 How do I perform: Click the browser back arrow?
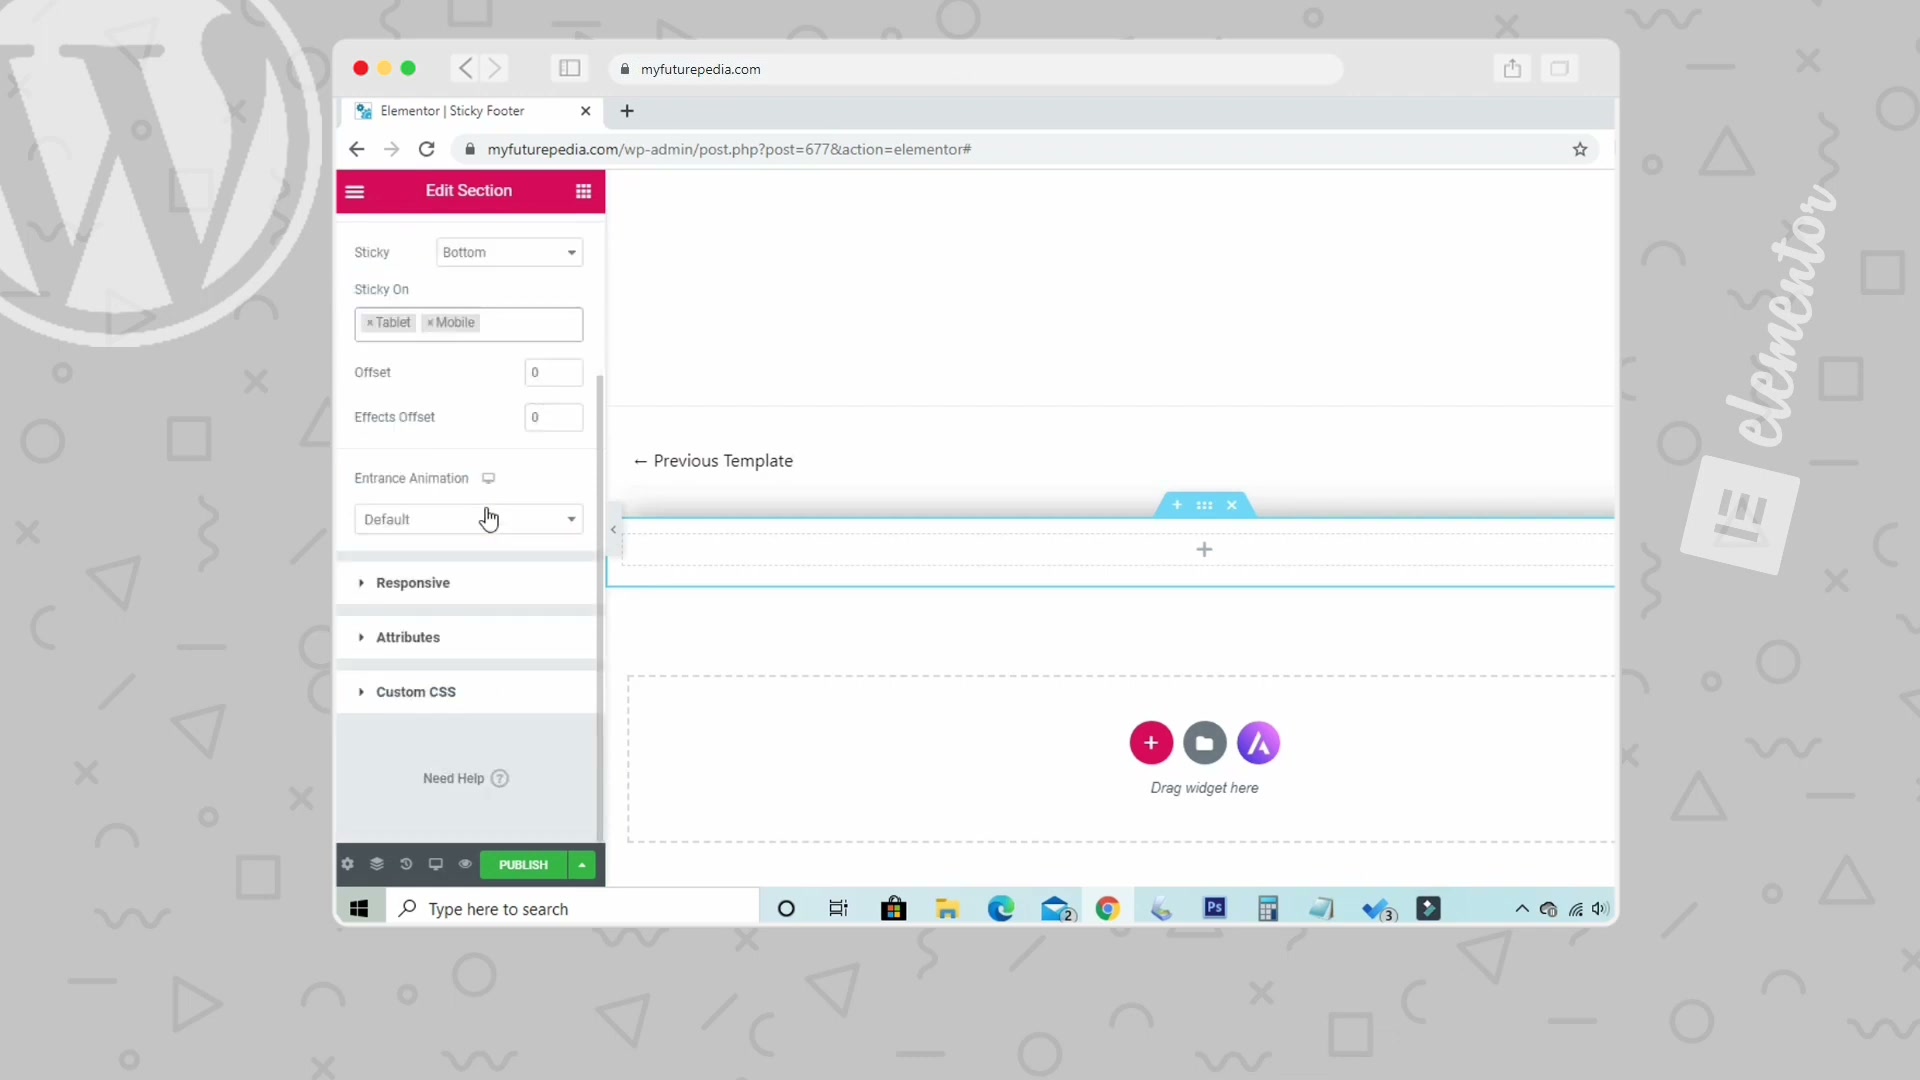(357, 149)
